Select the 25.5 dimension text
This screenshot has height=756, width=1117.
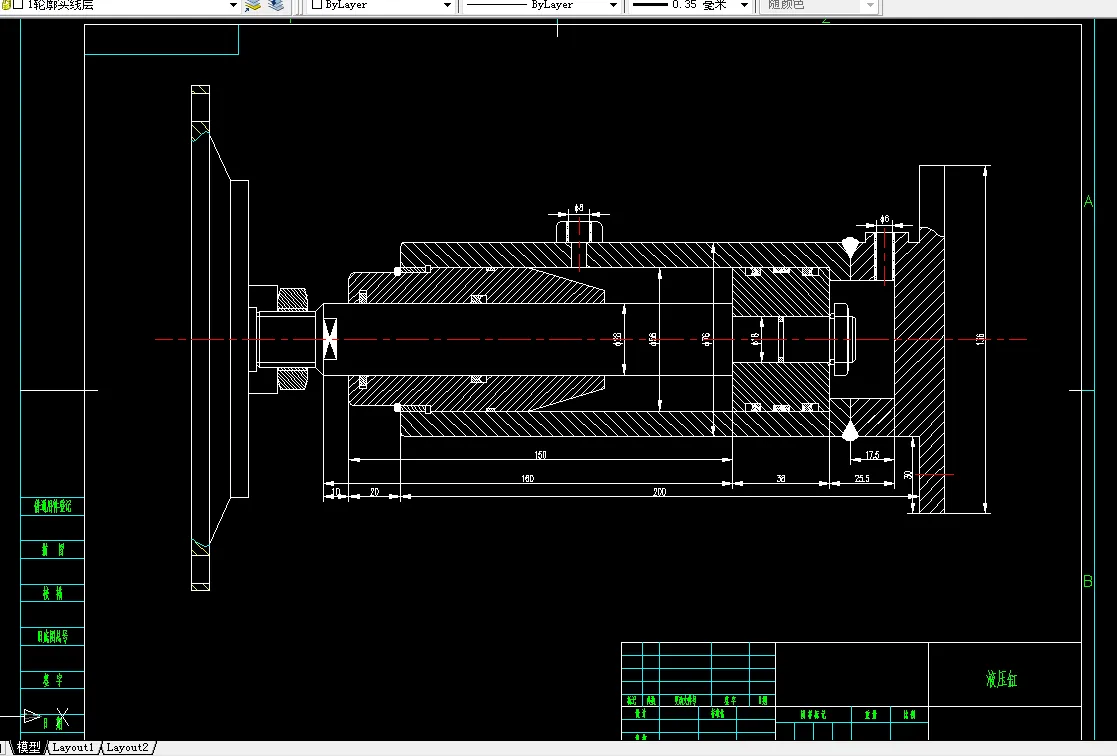pyautogui.click(x=862, y=478)
